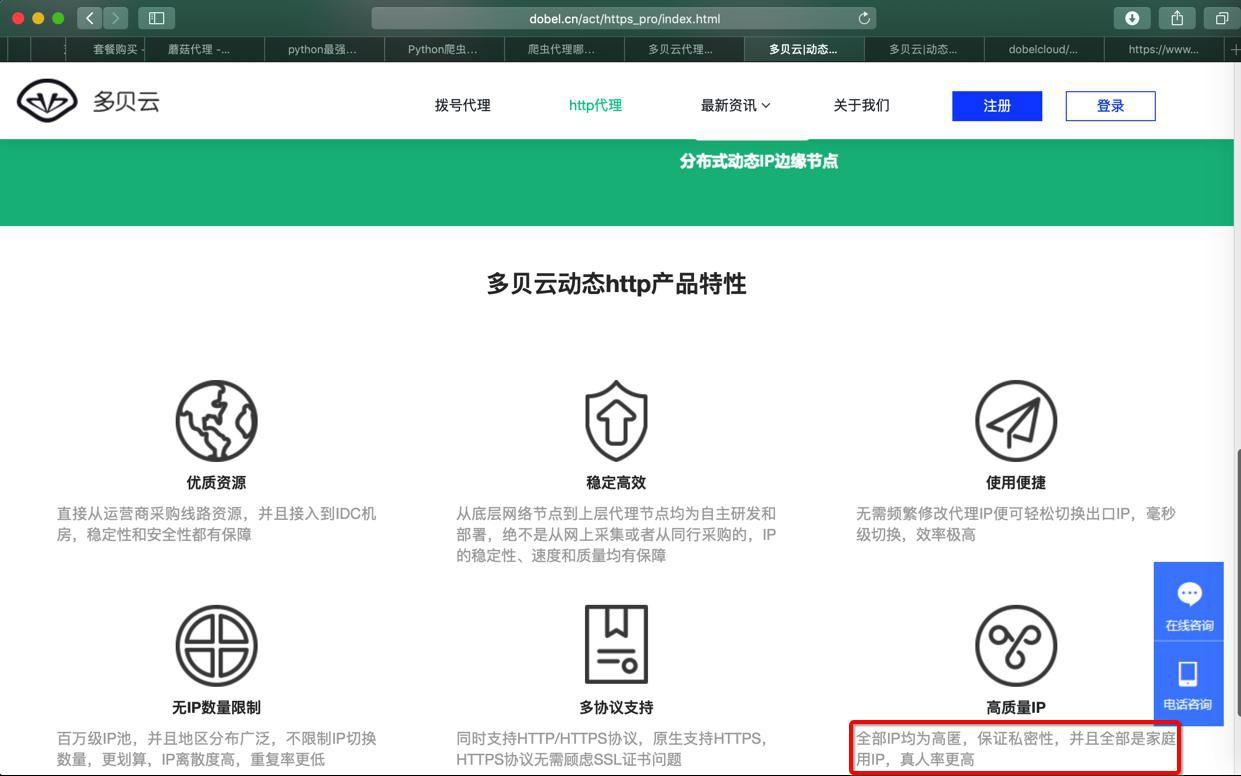Switch to the python最强 tab
This screenshot has height=776, width=1241.
[x=325, y=49]
